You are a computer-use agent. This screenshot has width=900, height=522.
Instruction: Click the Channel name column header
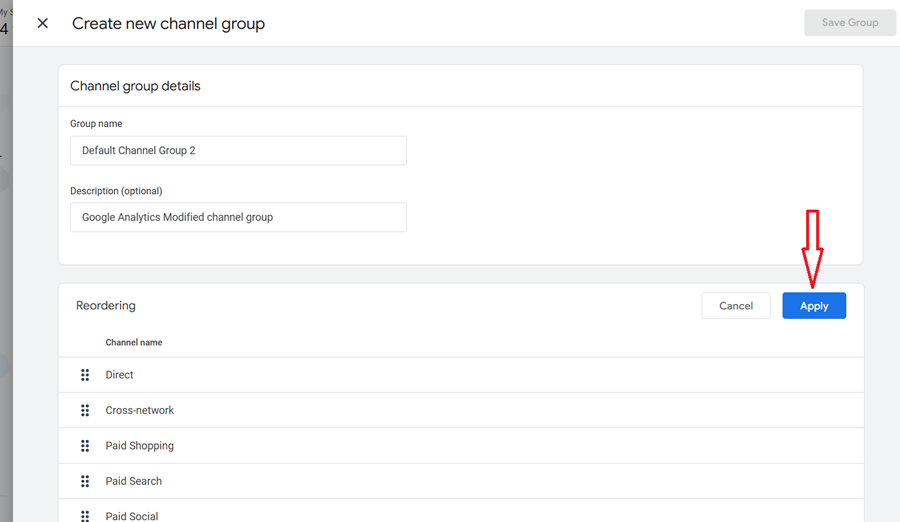point(133,343)
